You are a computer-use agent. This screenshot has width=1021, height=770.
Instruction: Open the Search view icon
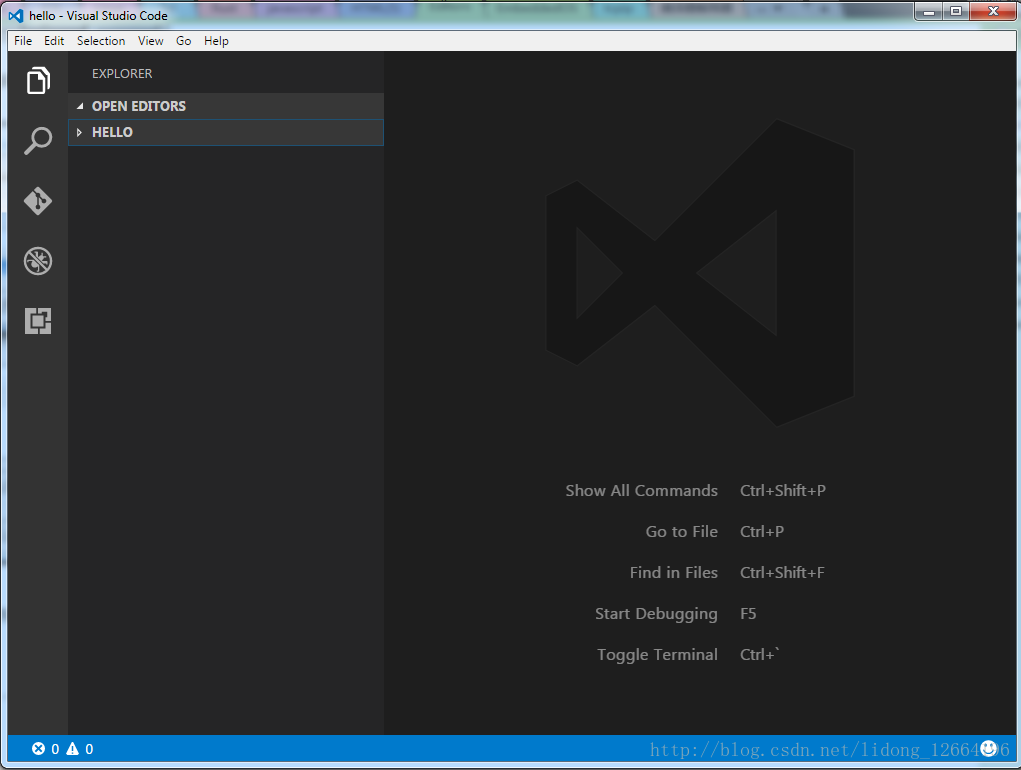pyautogui.click(x=38, y=141)
